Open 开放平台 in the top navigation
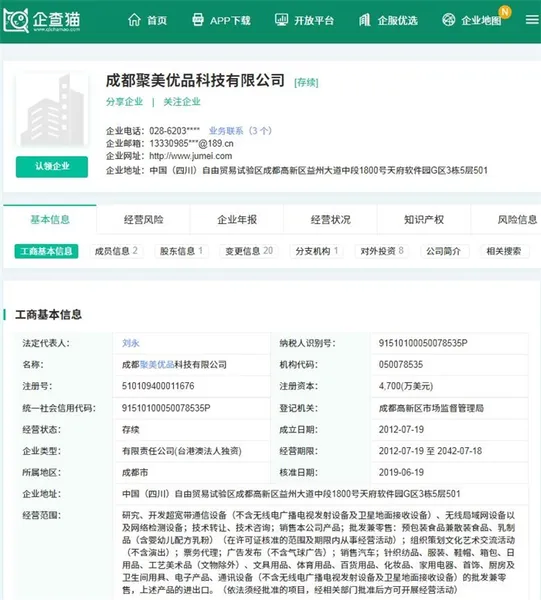Image resolution: width=541 pixels, height=600 pixels. (x=314, y=20)
